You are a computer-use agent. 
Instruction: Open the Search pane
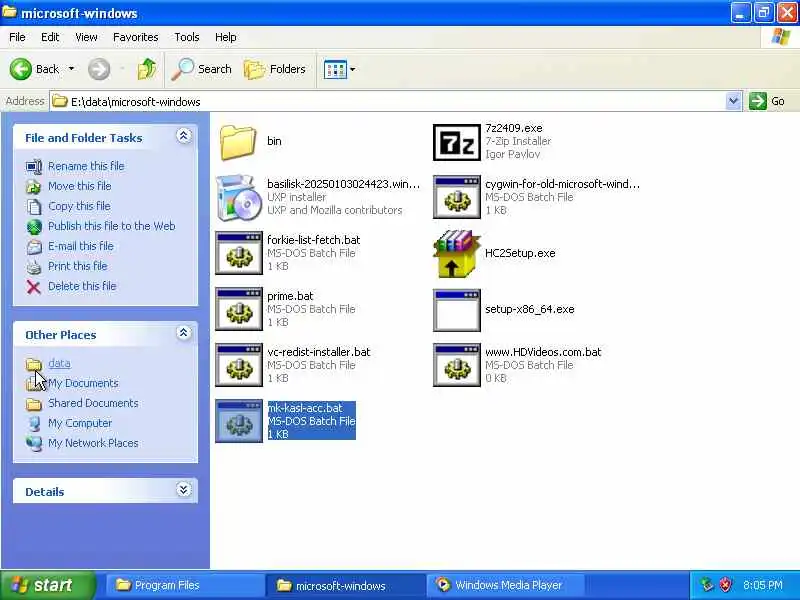tap(201, 69)
